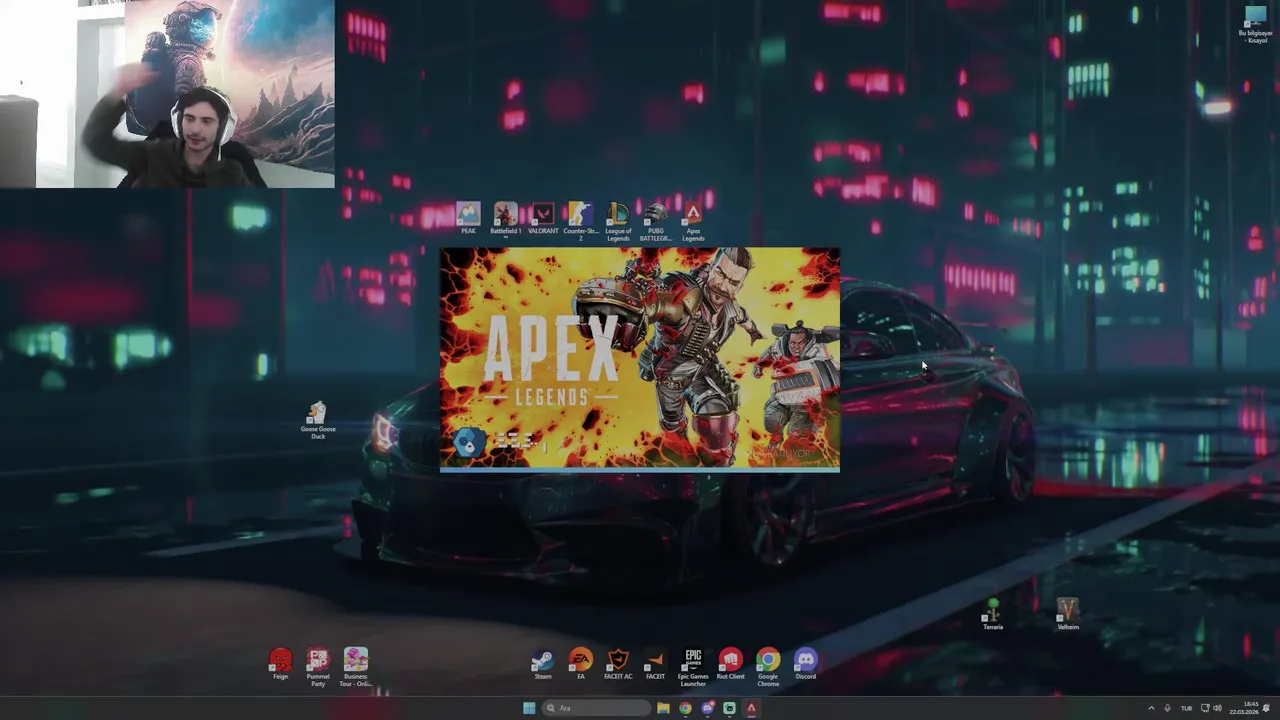1280x720 pixels.
Task: Switch to Chrome in the taskbar
Action: [x=685, y=708]
